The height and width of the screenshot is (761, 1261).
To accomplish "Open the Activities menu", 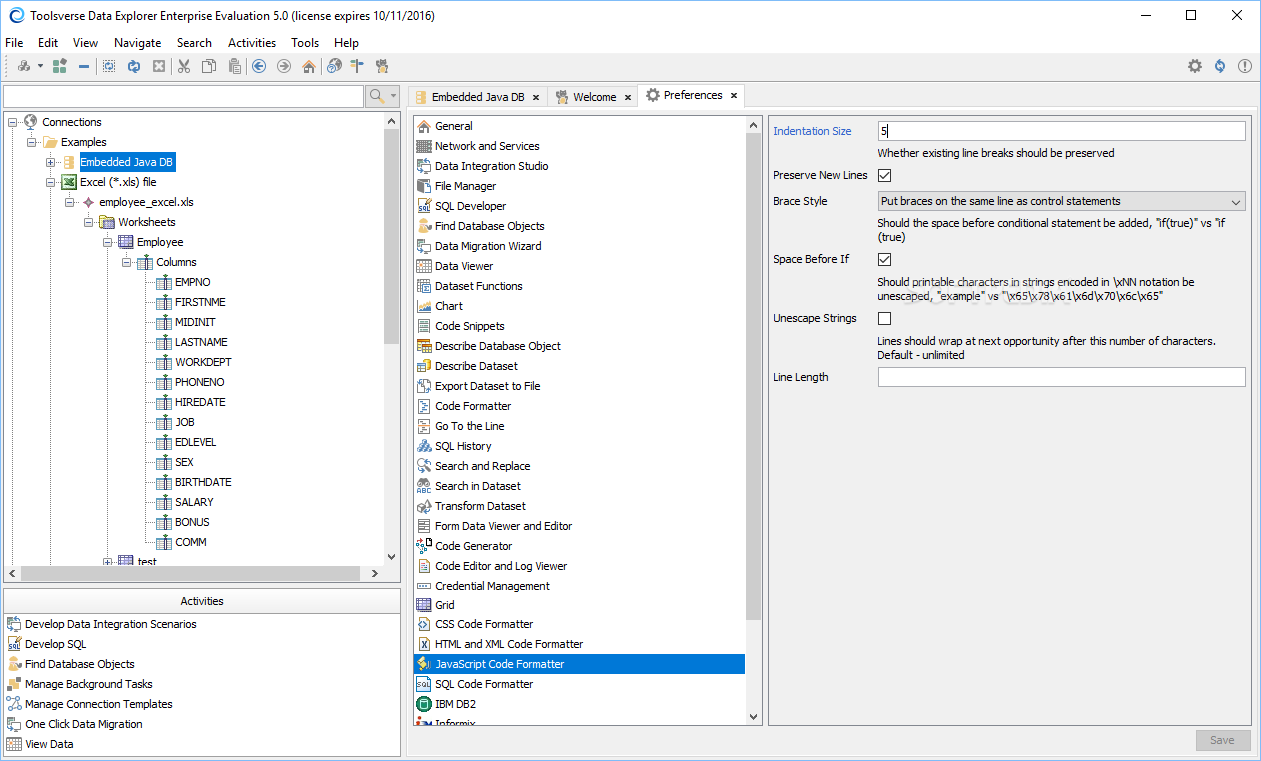I will coord(252,43).
